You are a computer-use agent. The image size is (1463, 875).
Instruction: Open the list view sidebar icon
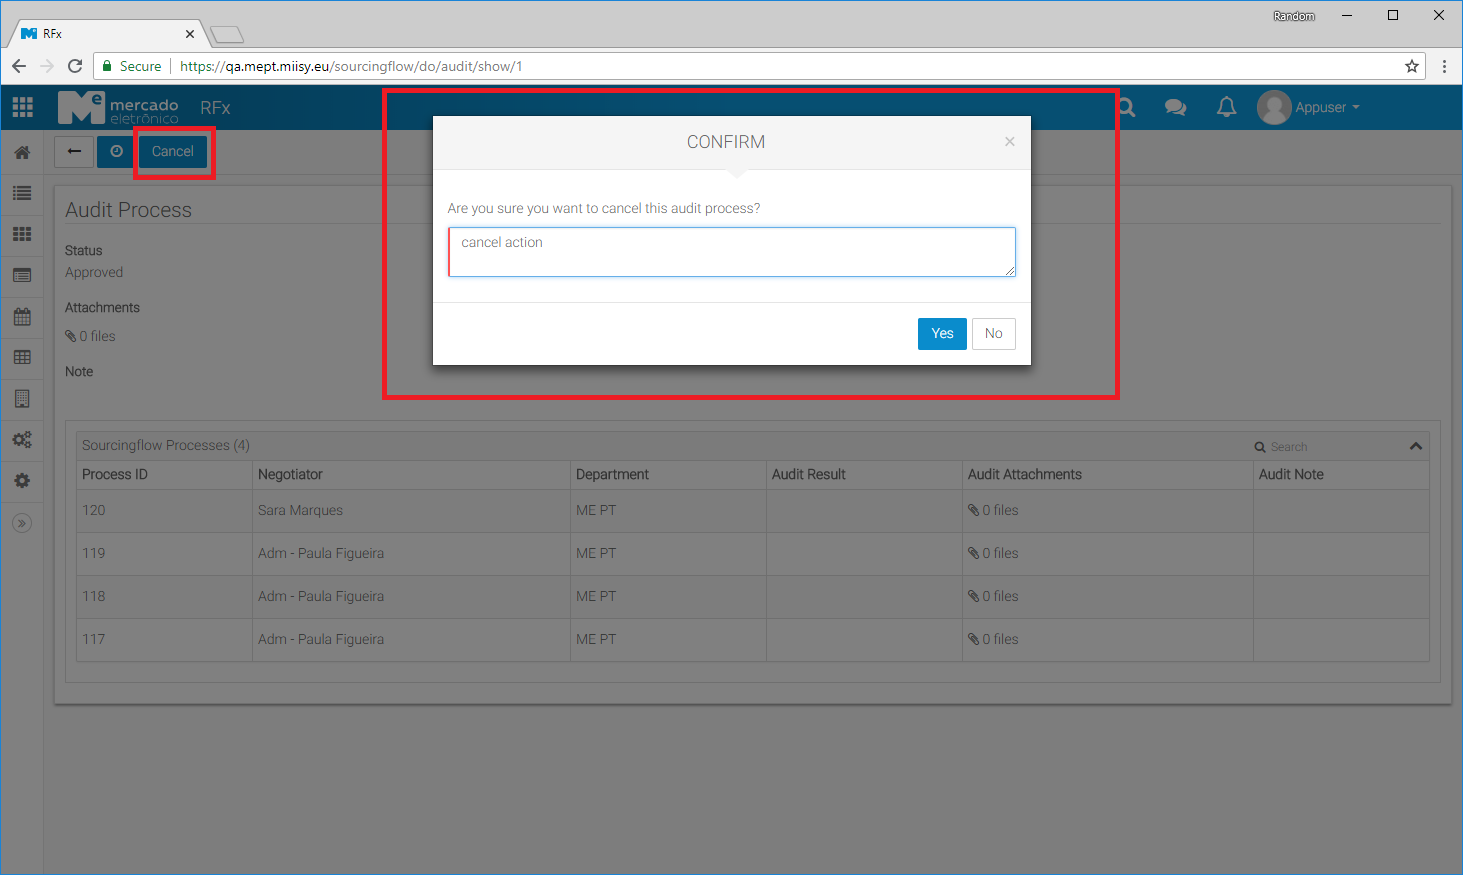coord(22,193)
